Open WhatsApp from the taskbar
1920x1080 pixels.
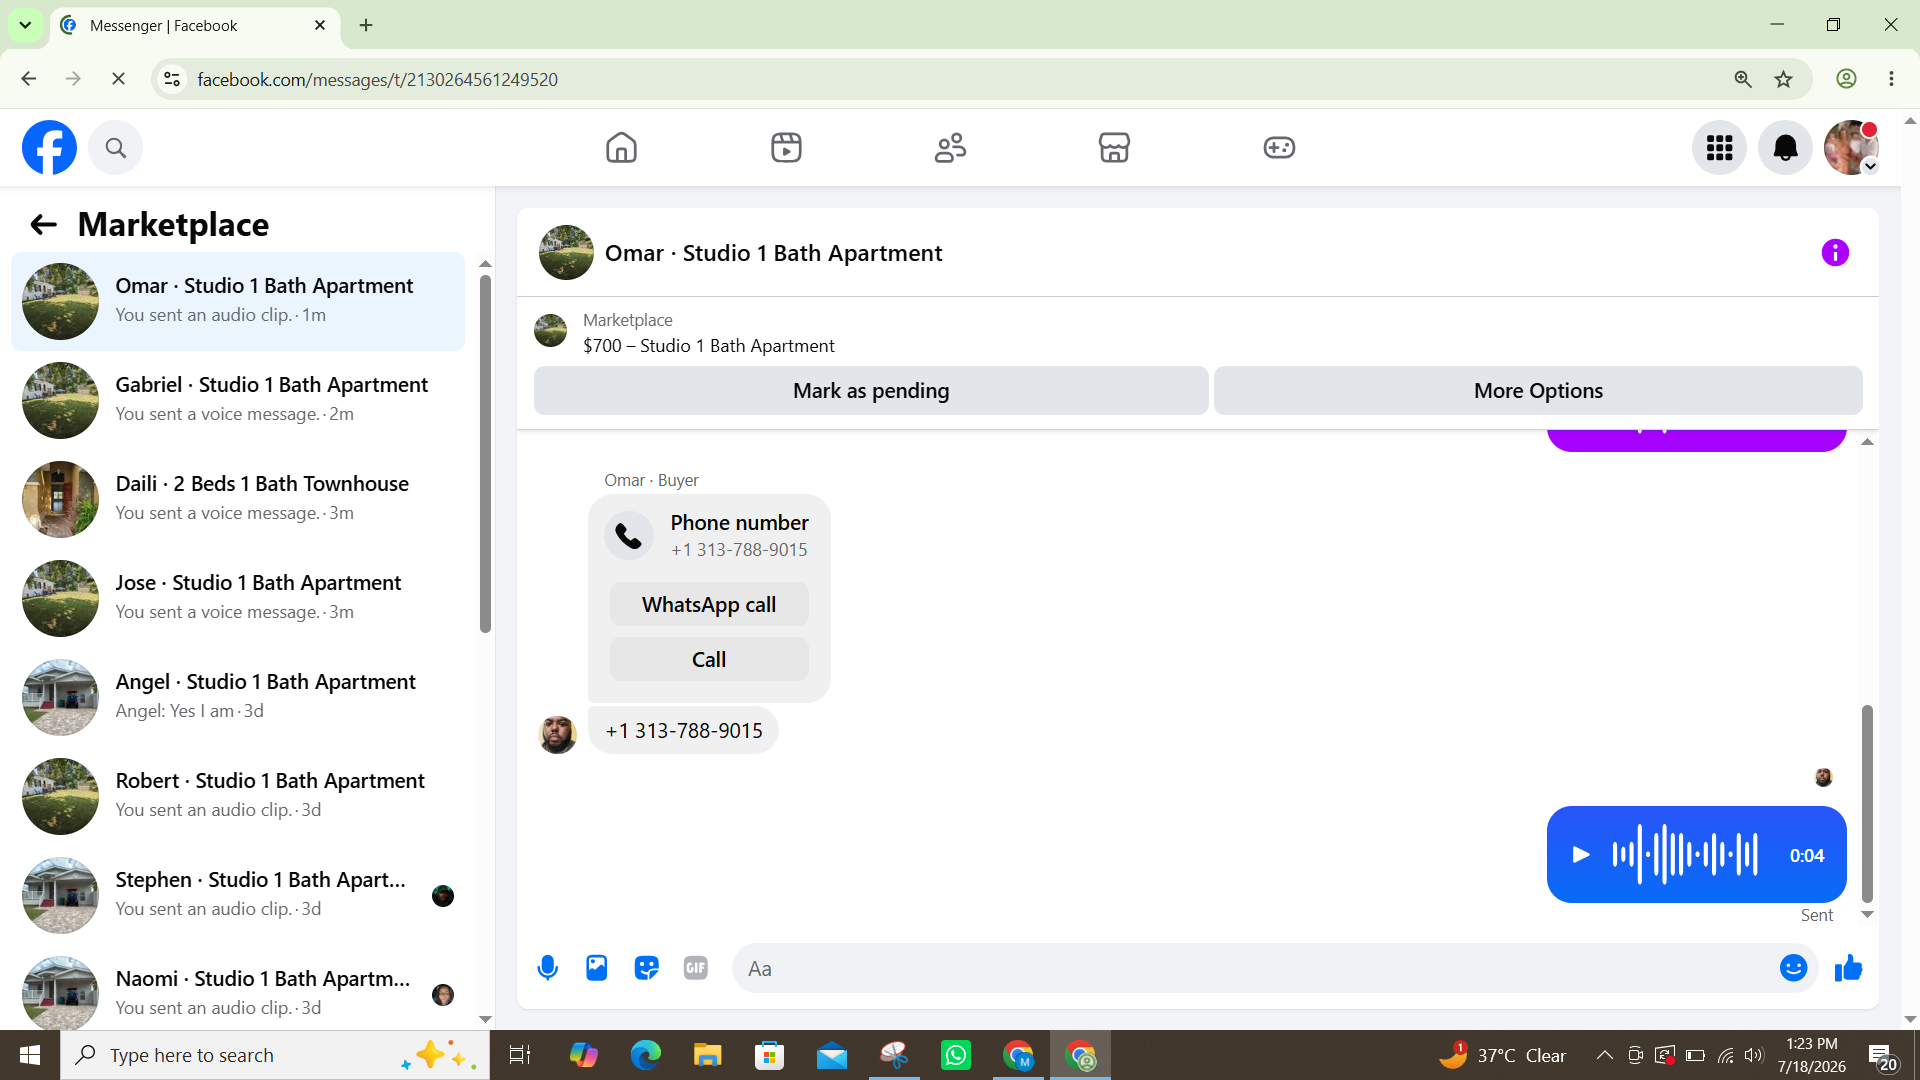(x=956, y=1055)
